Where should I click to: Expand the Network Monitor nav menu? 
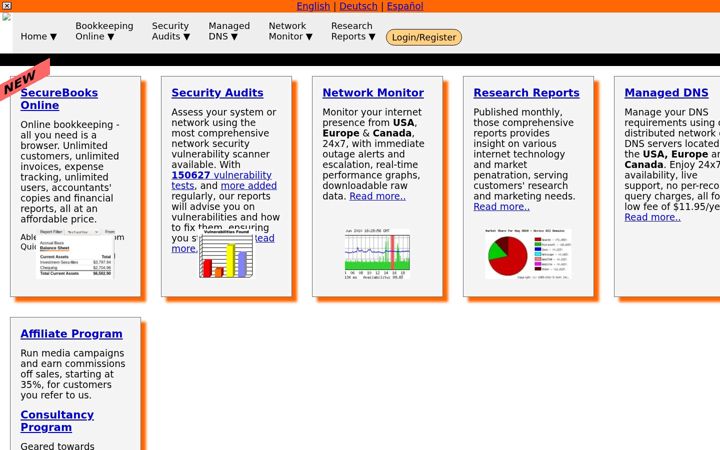[x=291, y=31]
